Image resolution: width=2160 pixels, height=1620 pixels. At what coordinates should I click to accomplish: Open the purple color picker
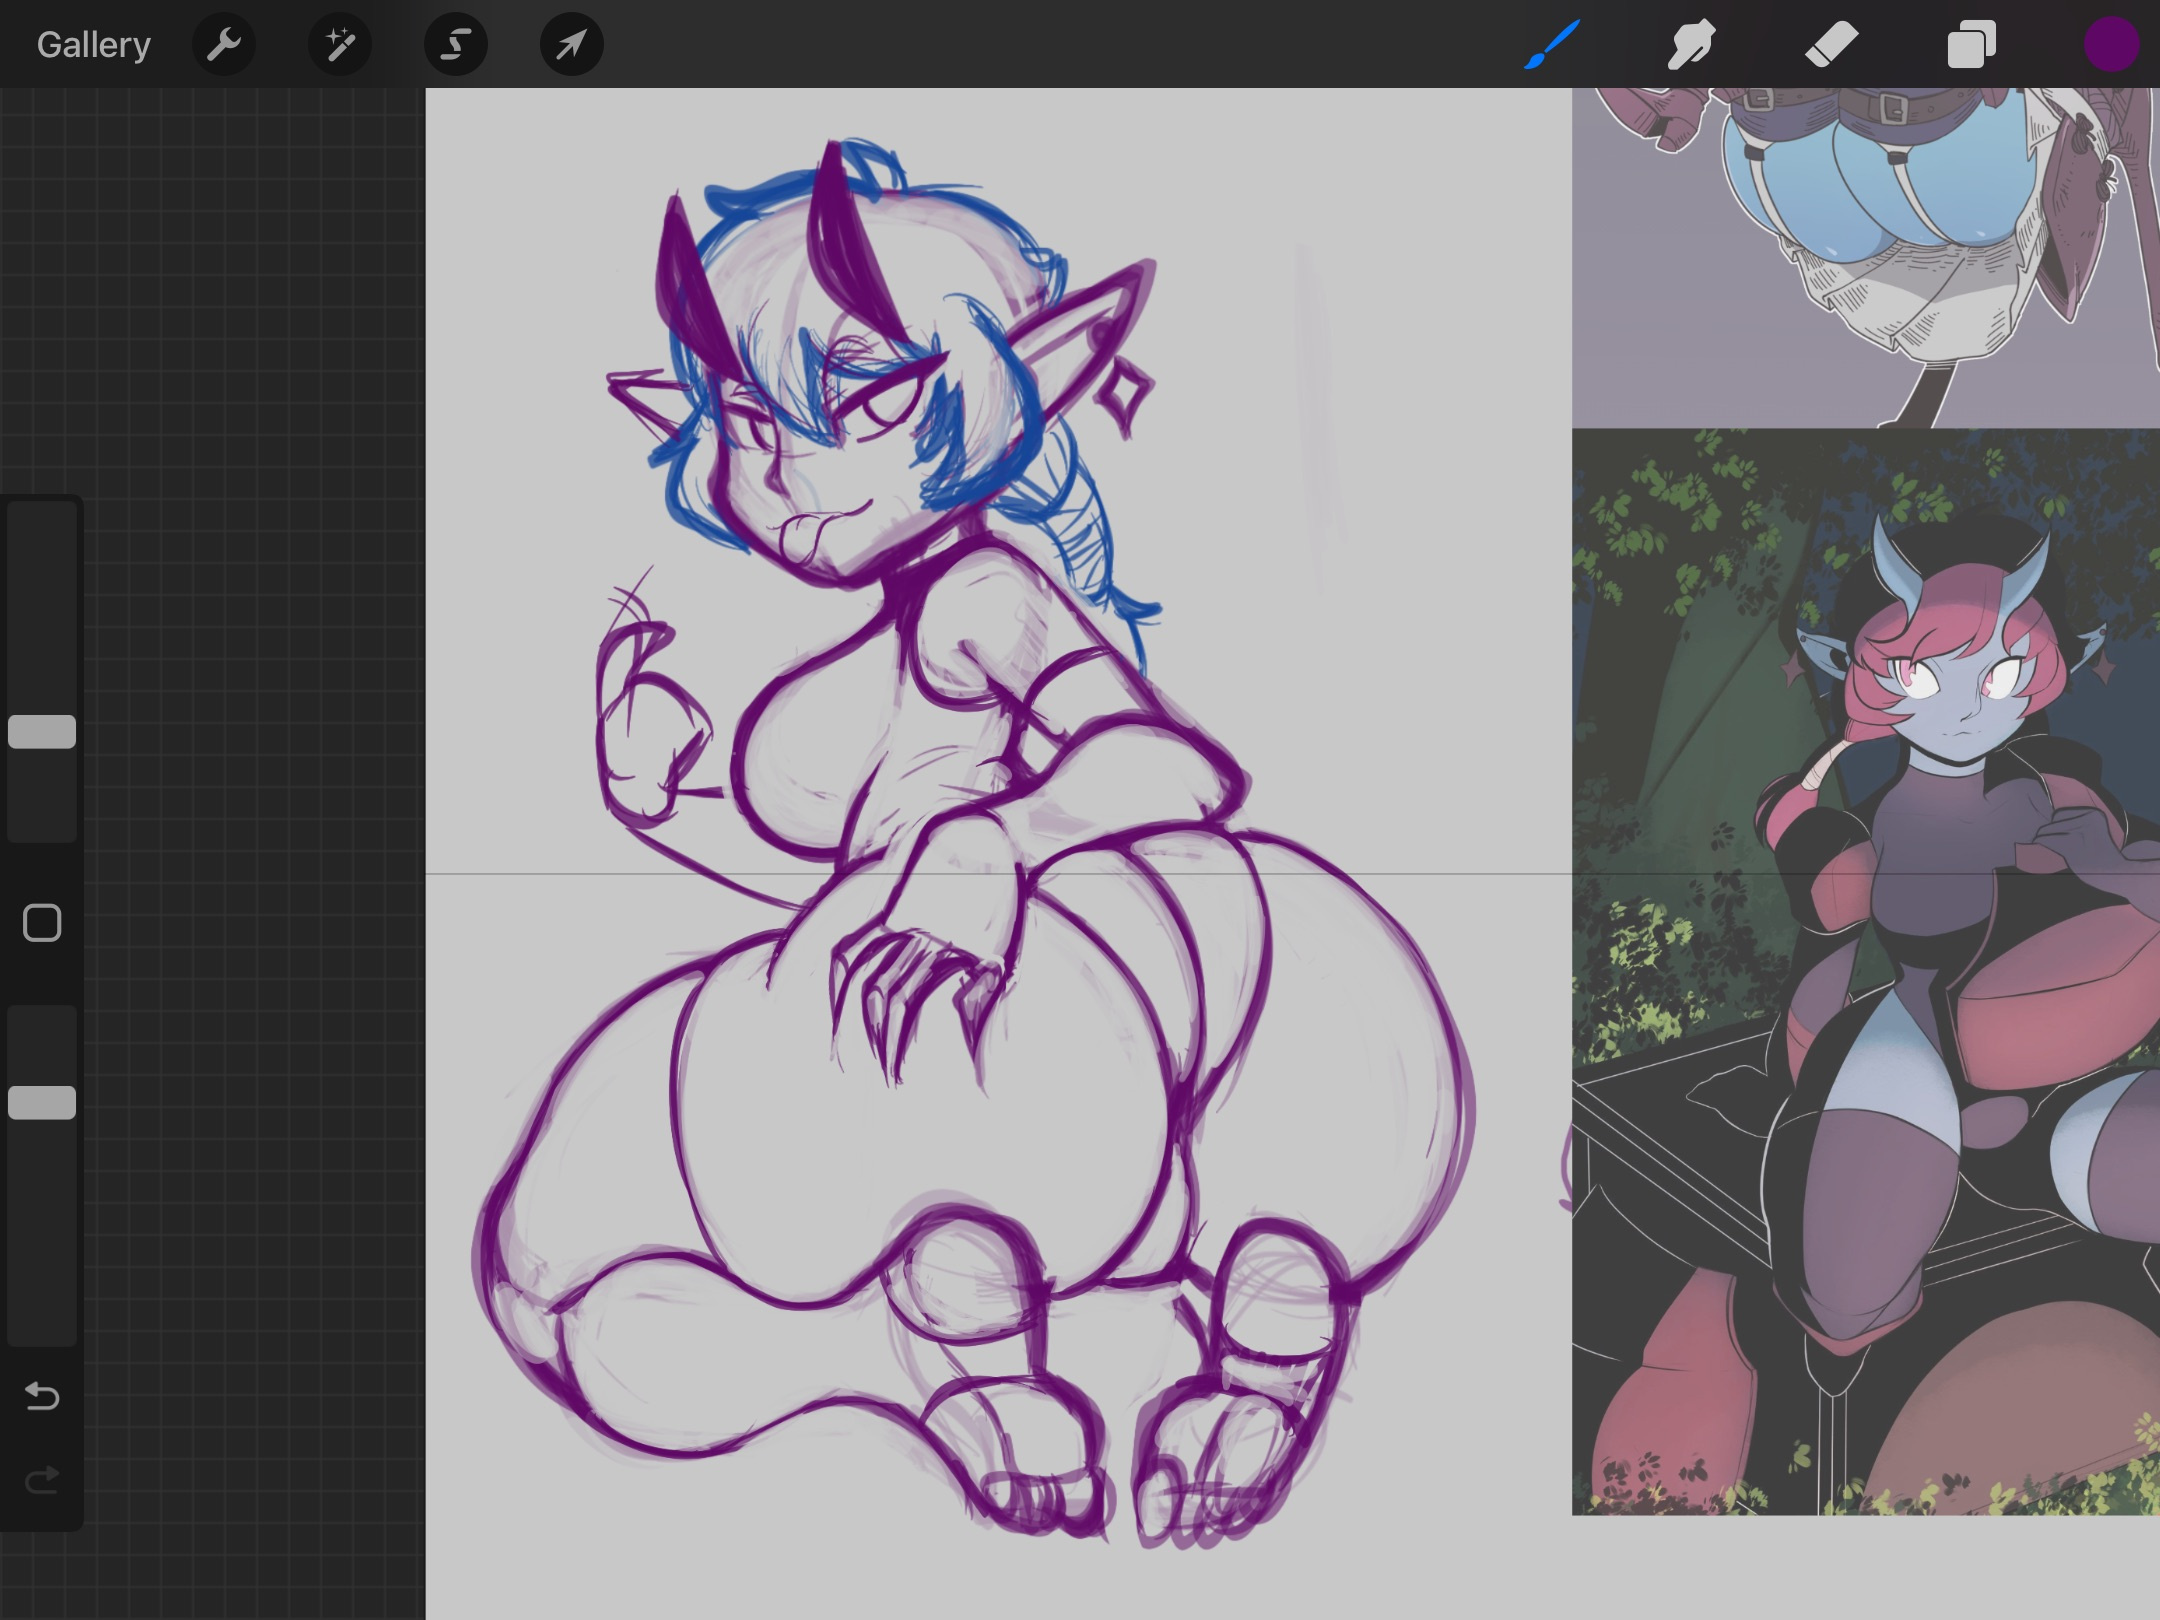[x=2111, y=45]
